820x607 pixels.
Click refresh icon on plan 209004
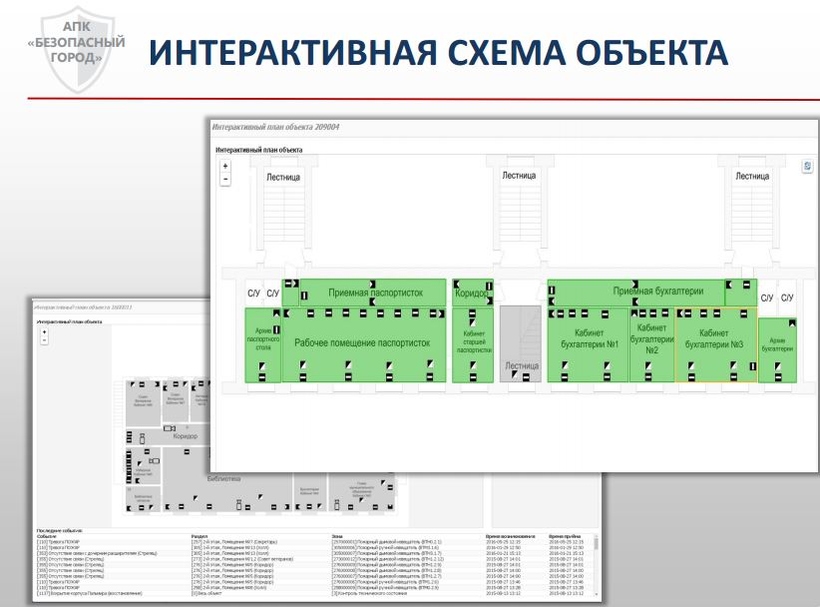click(x=806, y=167)
